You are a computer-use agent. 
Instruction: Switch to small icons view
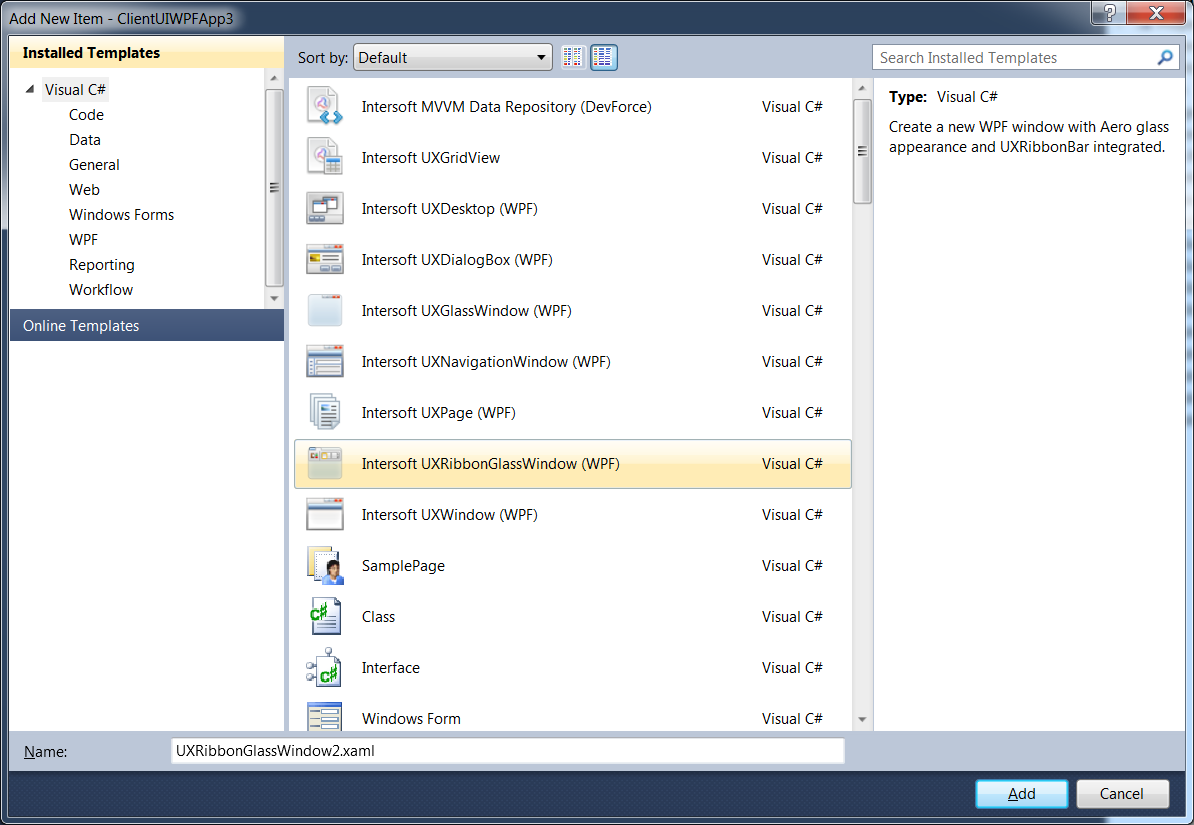(x=573, y=57)
